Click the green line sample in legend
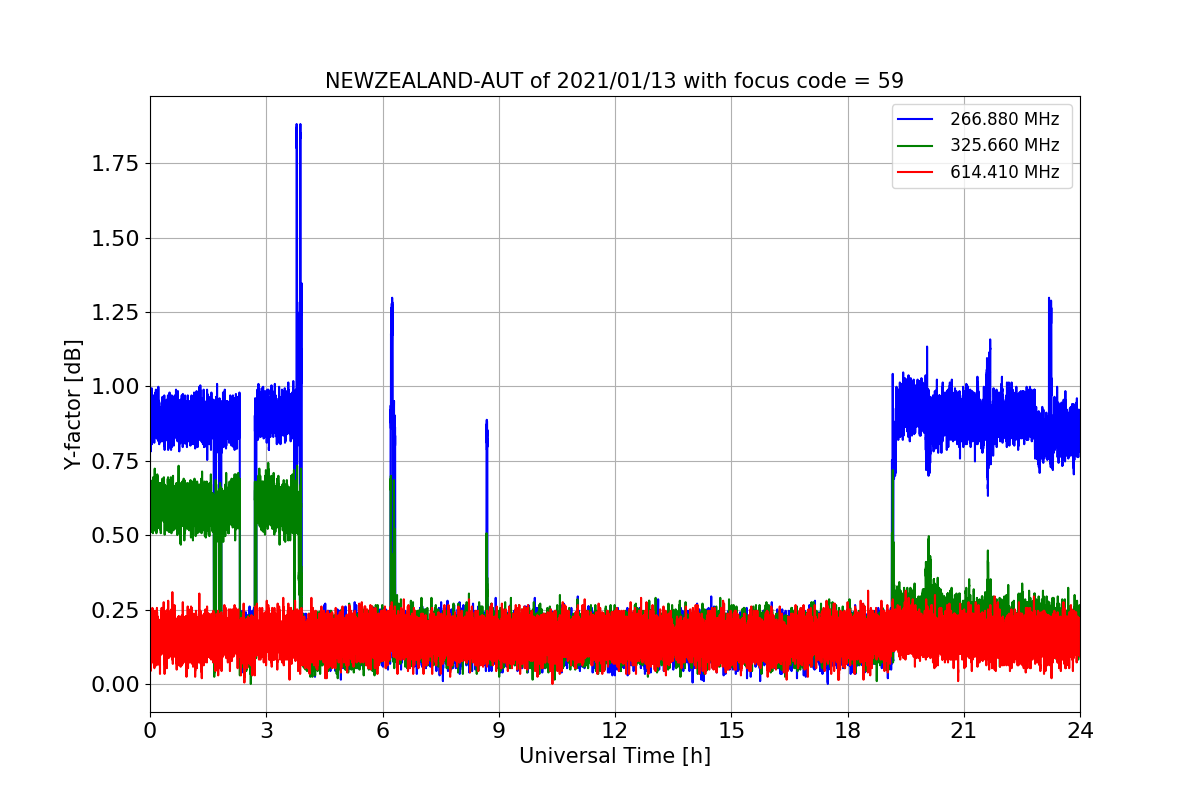 pos(915,146)
